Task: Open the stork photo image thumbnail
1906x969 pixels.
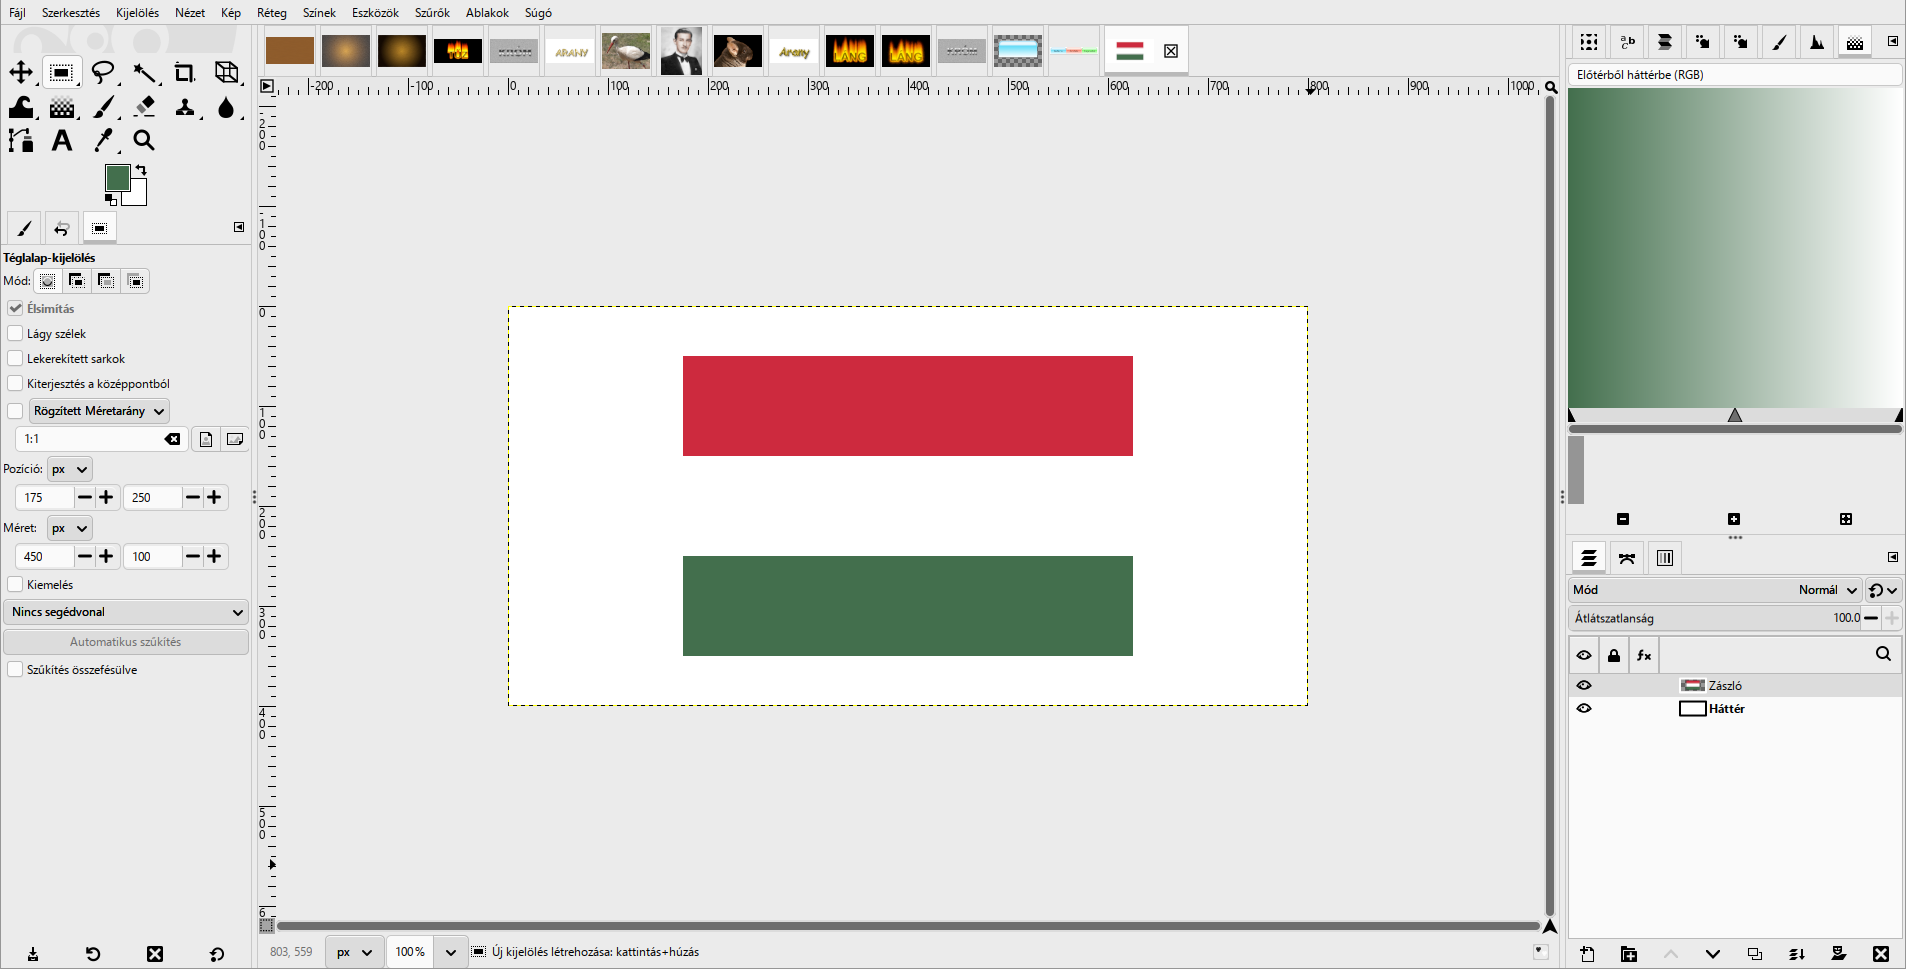Action: 626,51
